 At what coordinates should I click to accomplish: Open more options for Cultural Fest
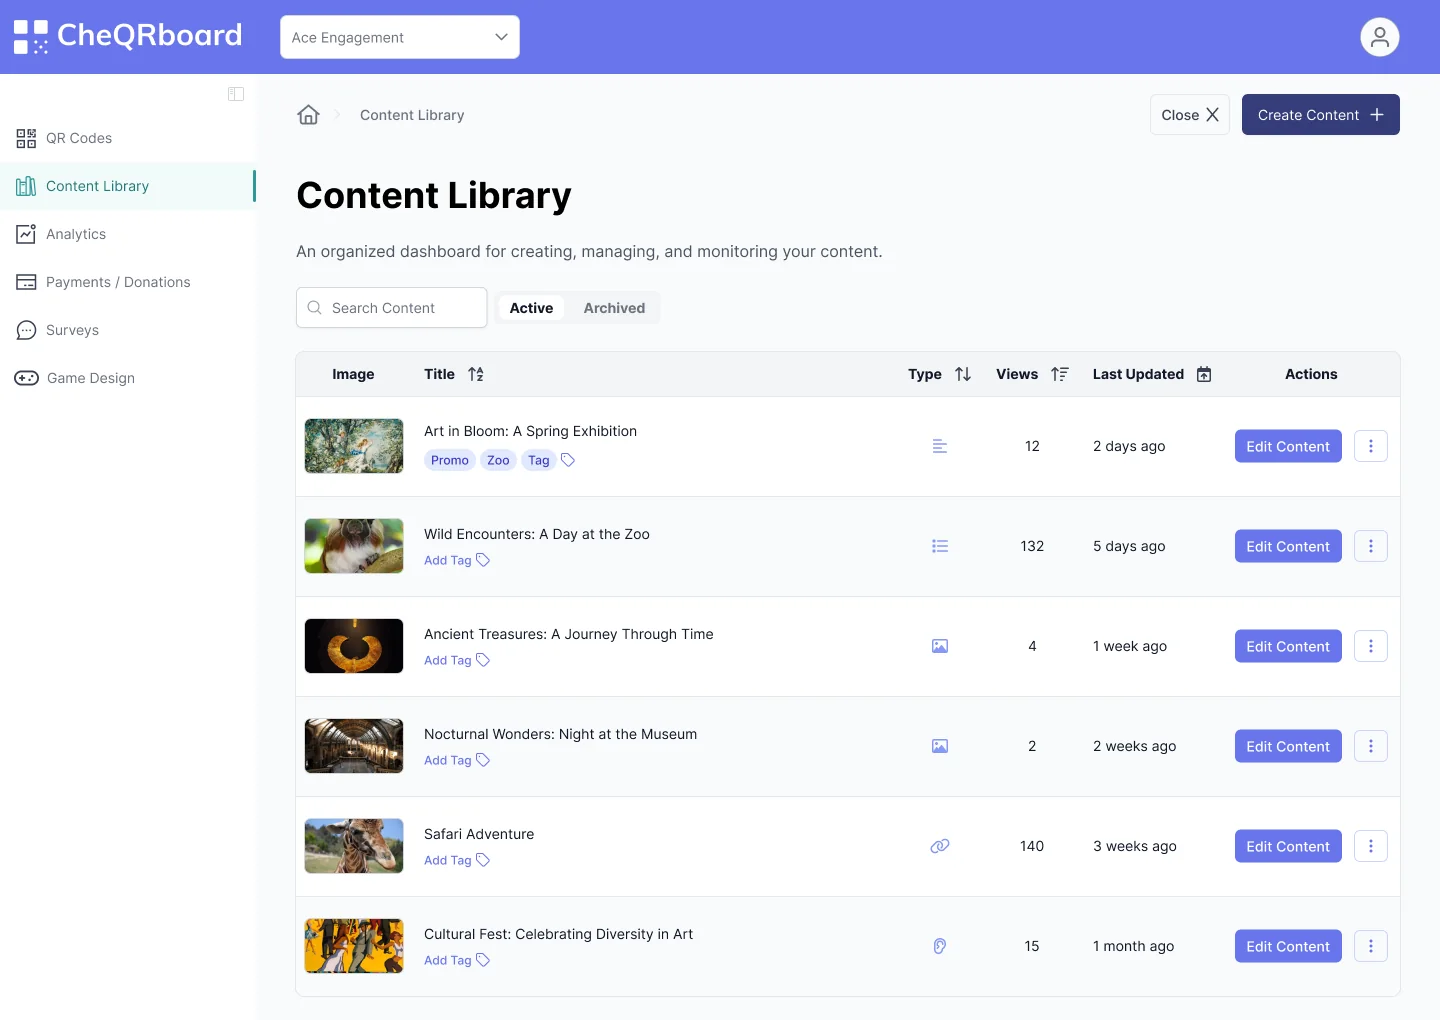[x=1370, y=946]
